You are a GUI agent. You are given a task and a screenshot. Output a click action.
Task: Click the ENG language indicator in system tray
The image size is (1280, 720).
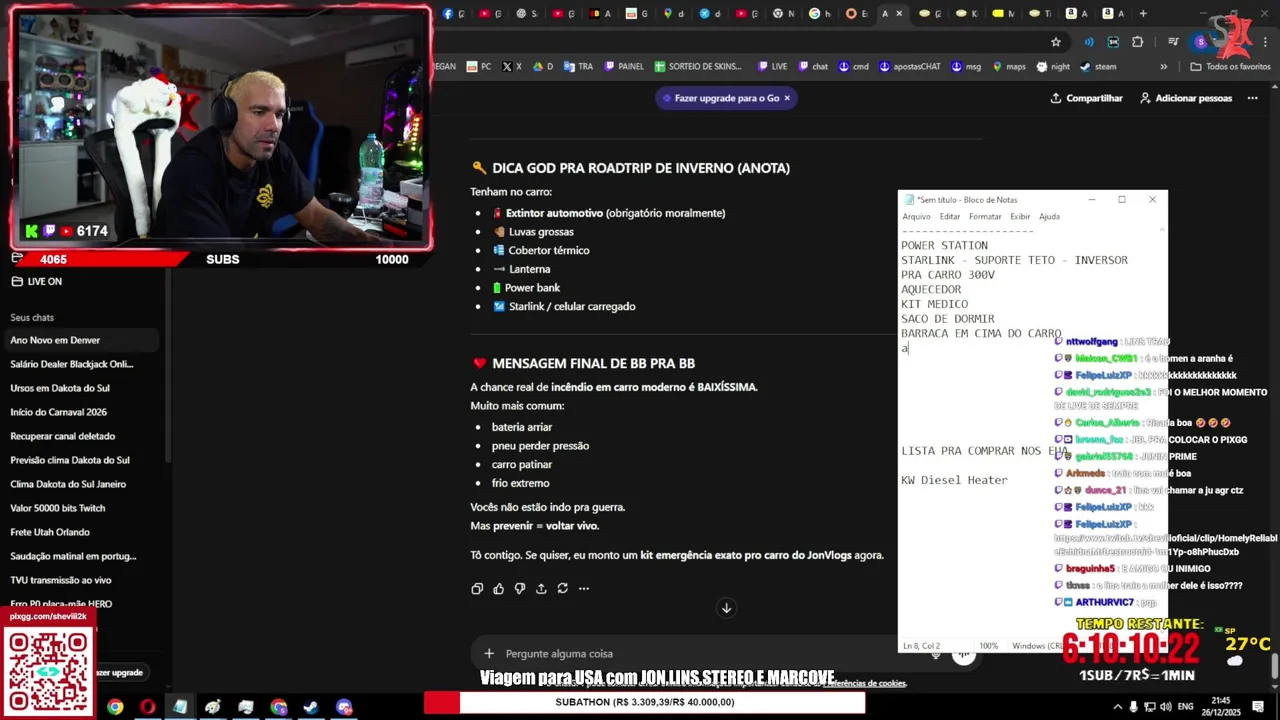tap(1186, 706)
